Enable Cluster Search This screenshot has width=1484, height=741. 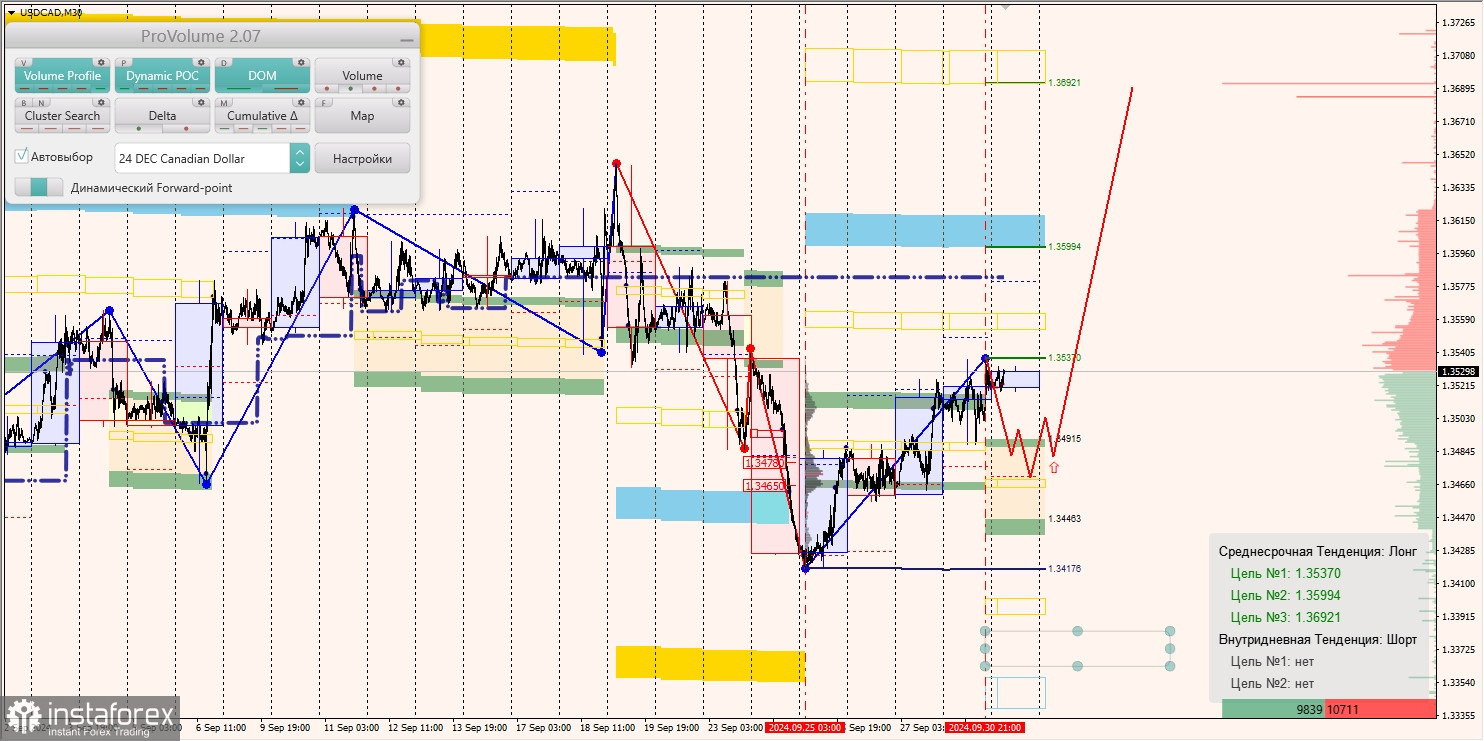coord(62,116)
